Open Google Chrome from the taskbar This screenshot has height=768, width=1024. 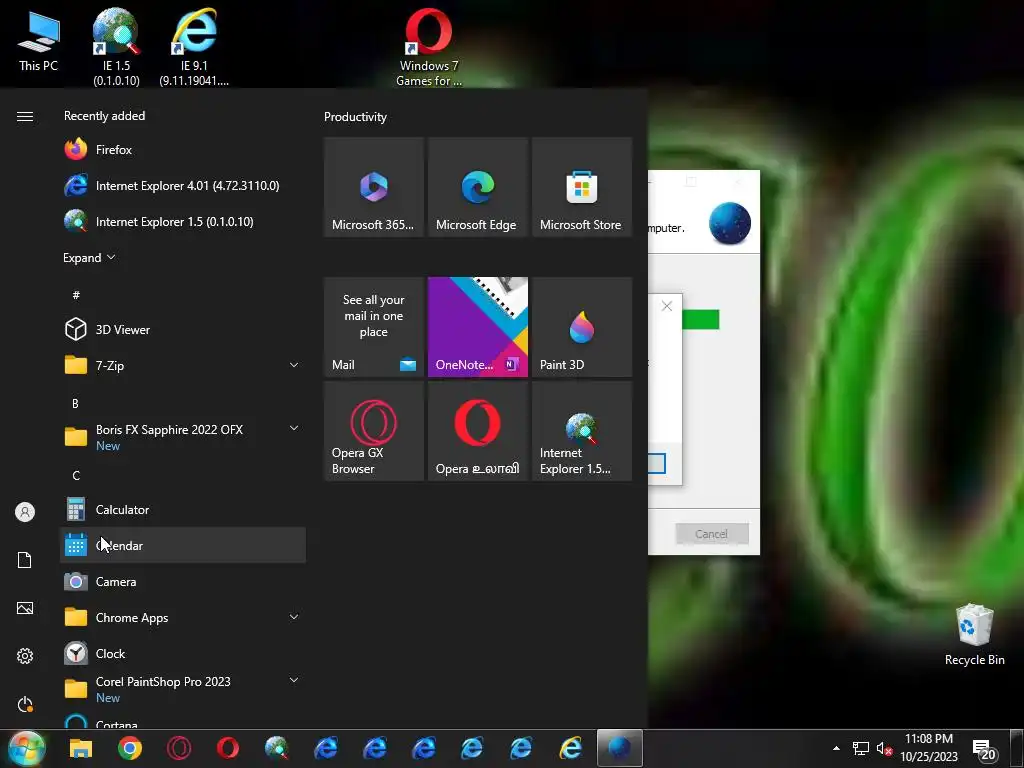130,748
